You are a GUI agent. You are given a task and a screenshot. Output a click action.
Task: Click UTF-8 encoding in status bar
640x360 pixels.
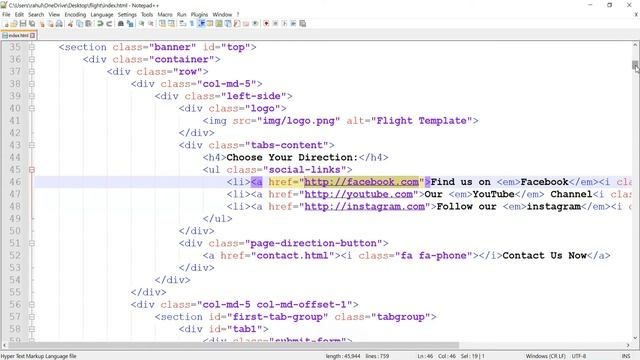tap(579, 356)
